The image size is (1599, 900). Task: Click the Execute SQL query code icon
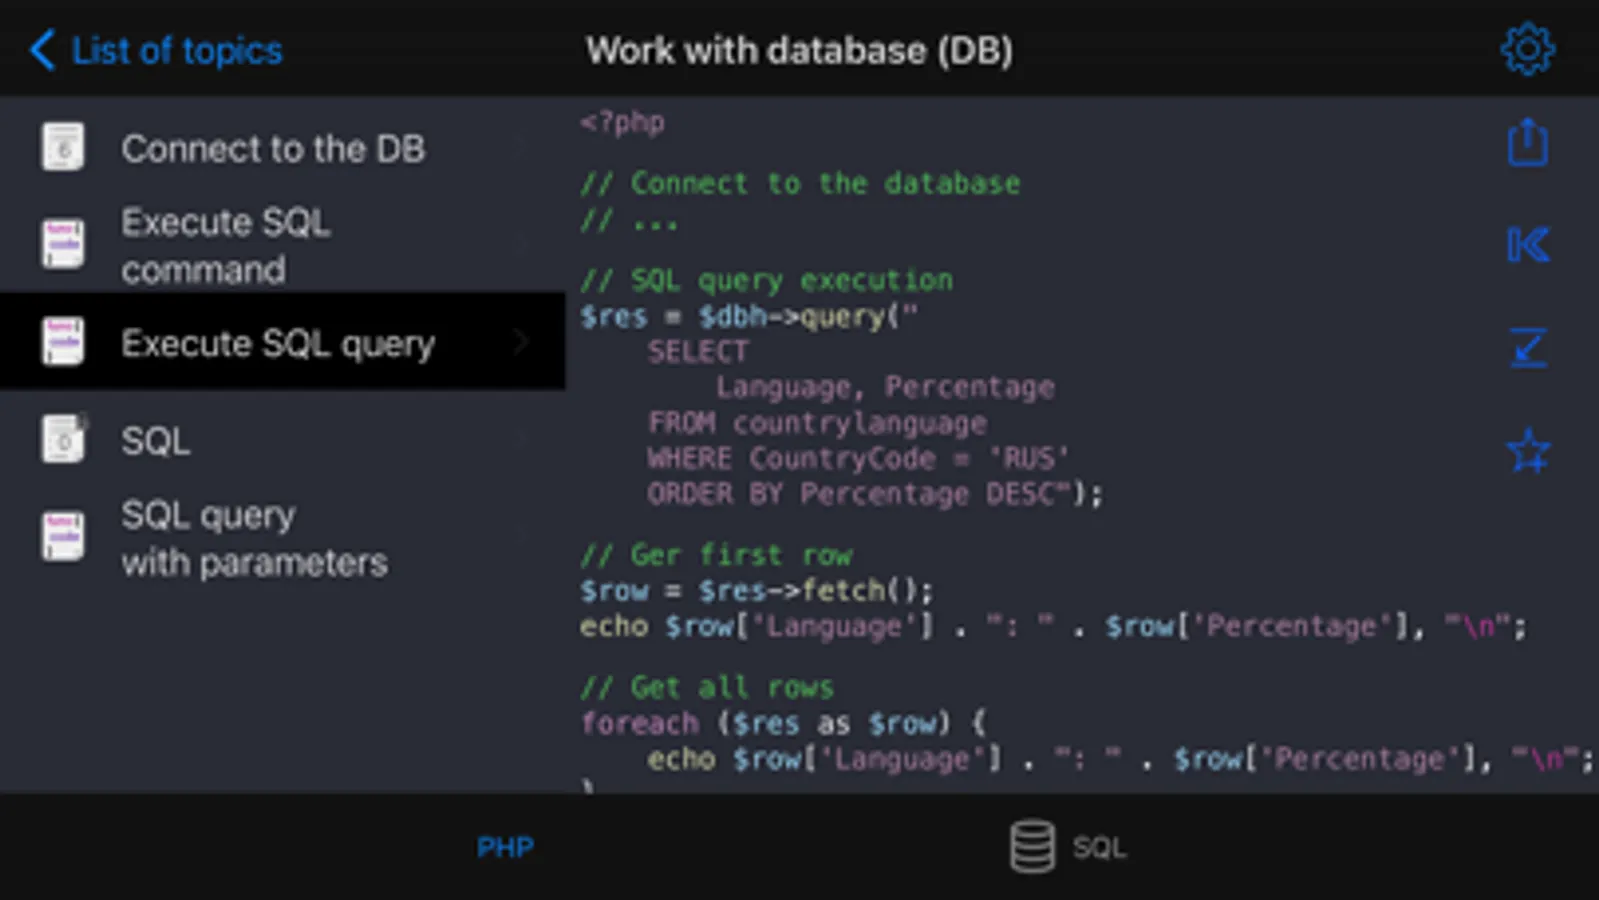(63, 342)
